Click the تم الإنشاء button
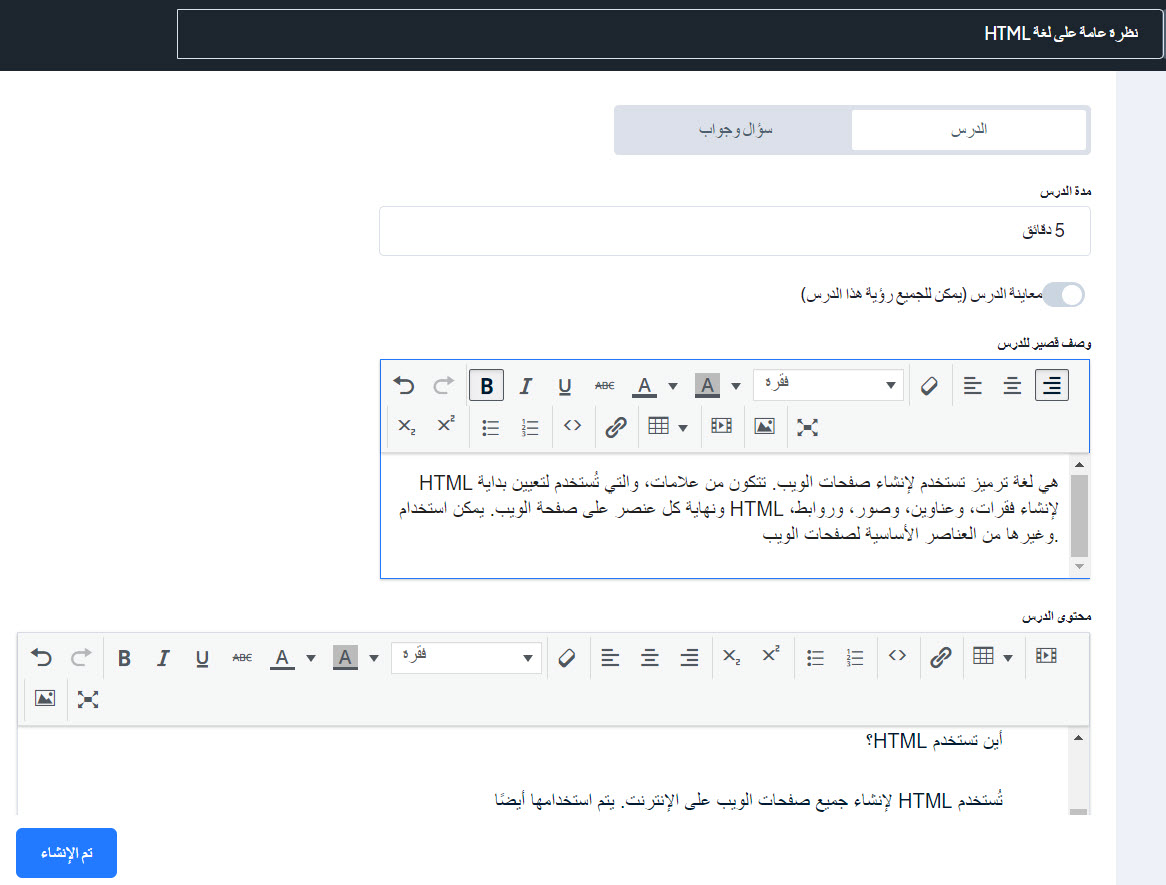Viewport: 1166px width, 885px height. pyautogui.click(x=67, y=853)
